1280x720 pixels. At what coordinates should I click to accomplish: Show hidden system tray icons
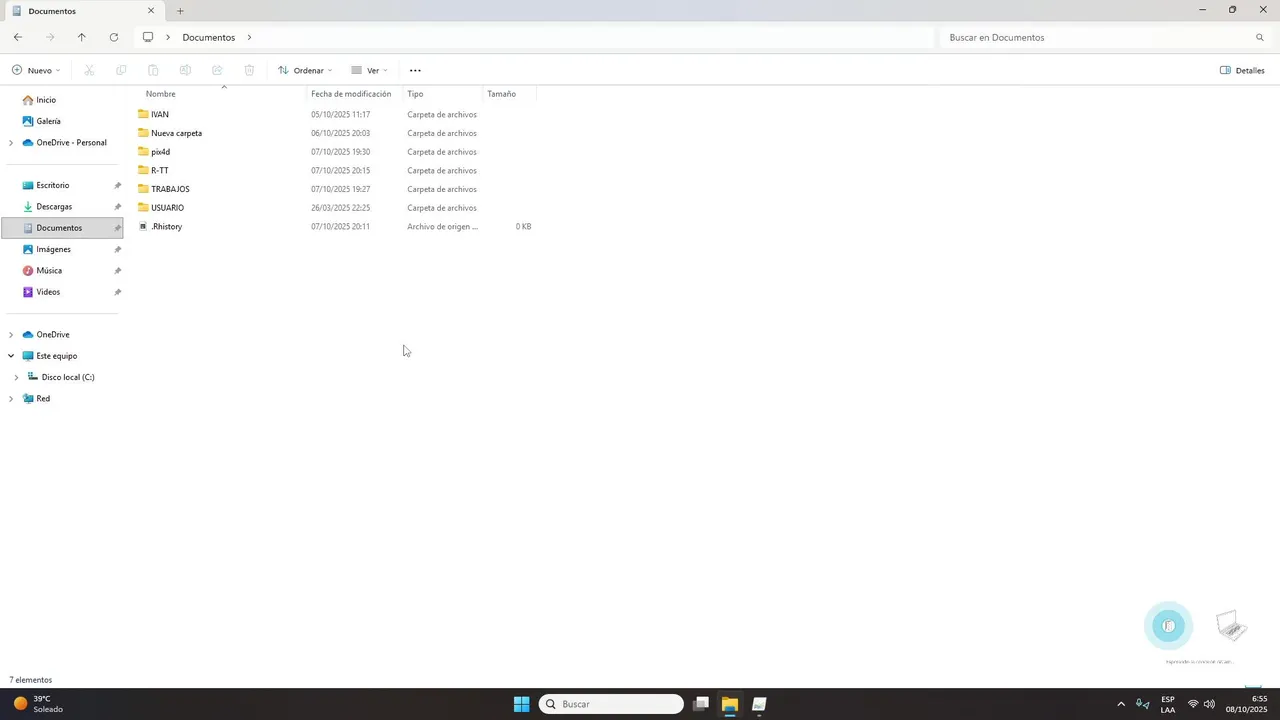(1121, 704)
